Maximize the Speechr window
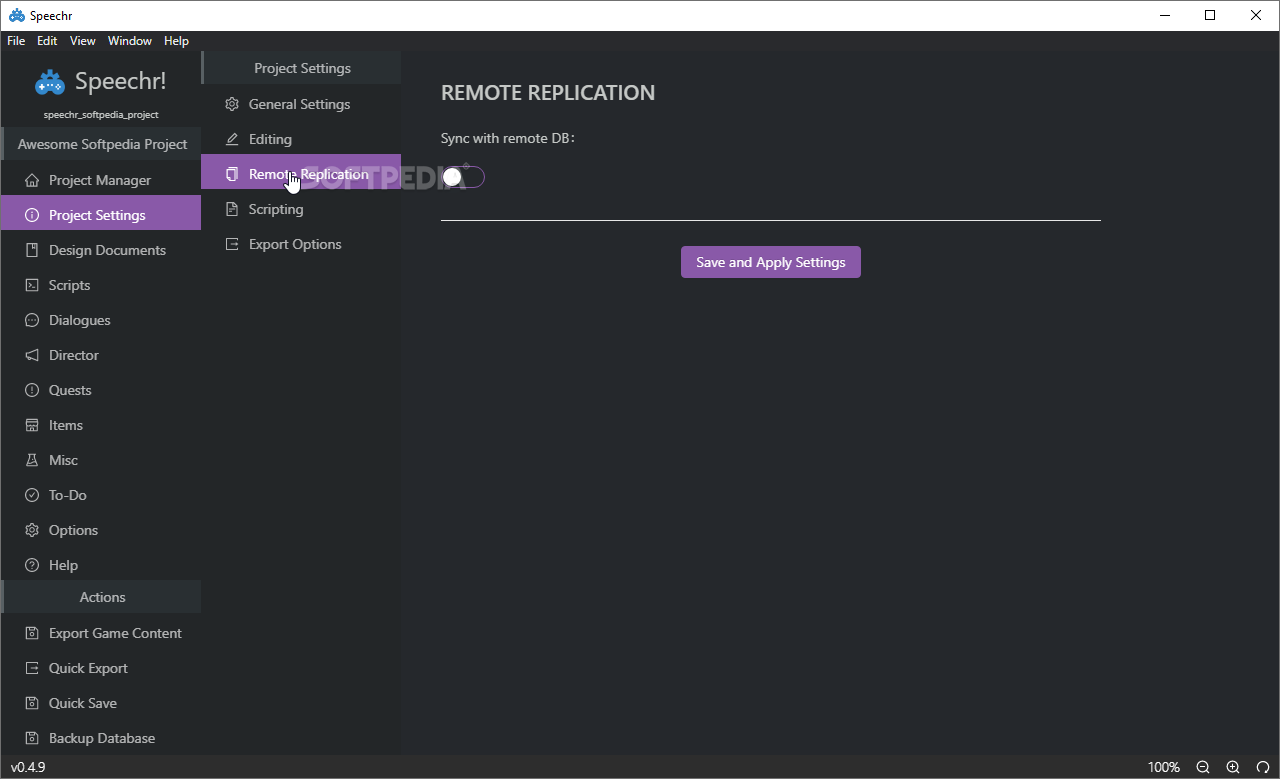 (x=1210, y=15)
